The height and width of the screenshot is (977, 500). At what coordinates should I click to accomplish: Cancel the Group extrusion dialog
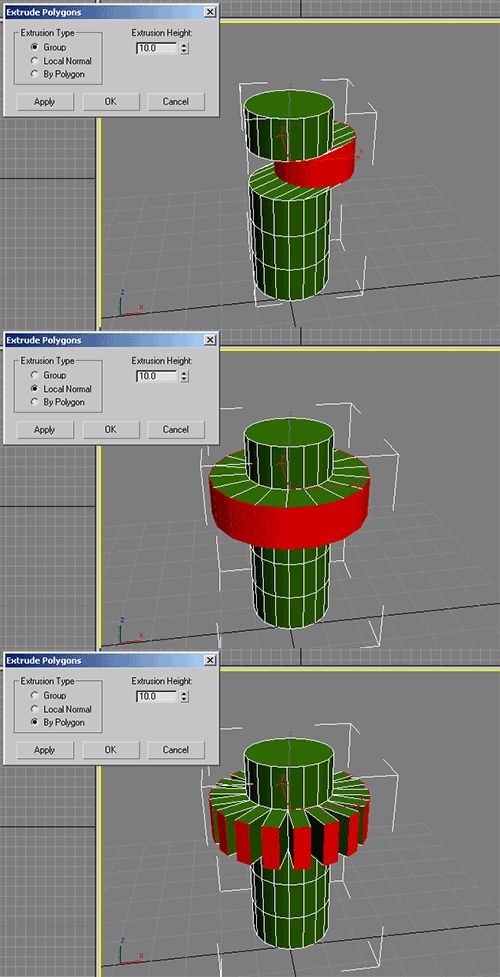(176, 102)
